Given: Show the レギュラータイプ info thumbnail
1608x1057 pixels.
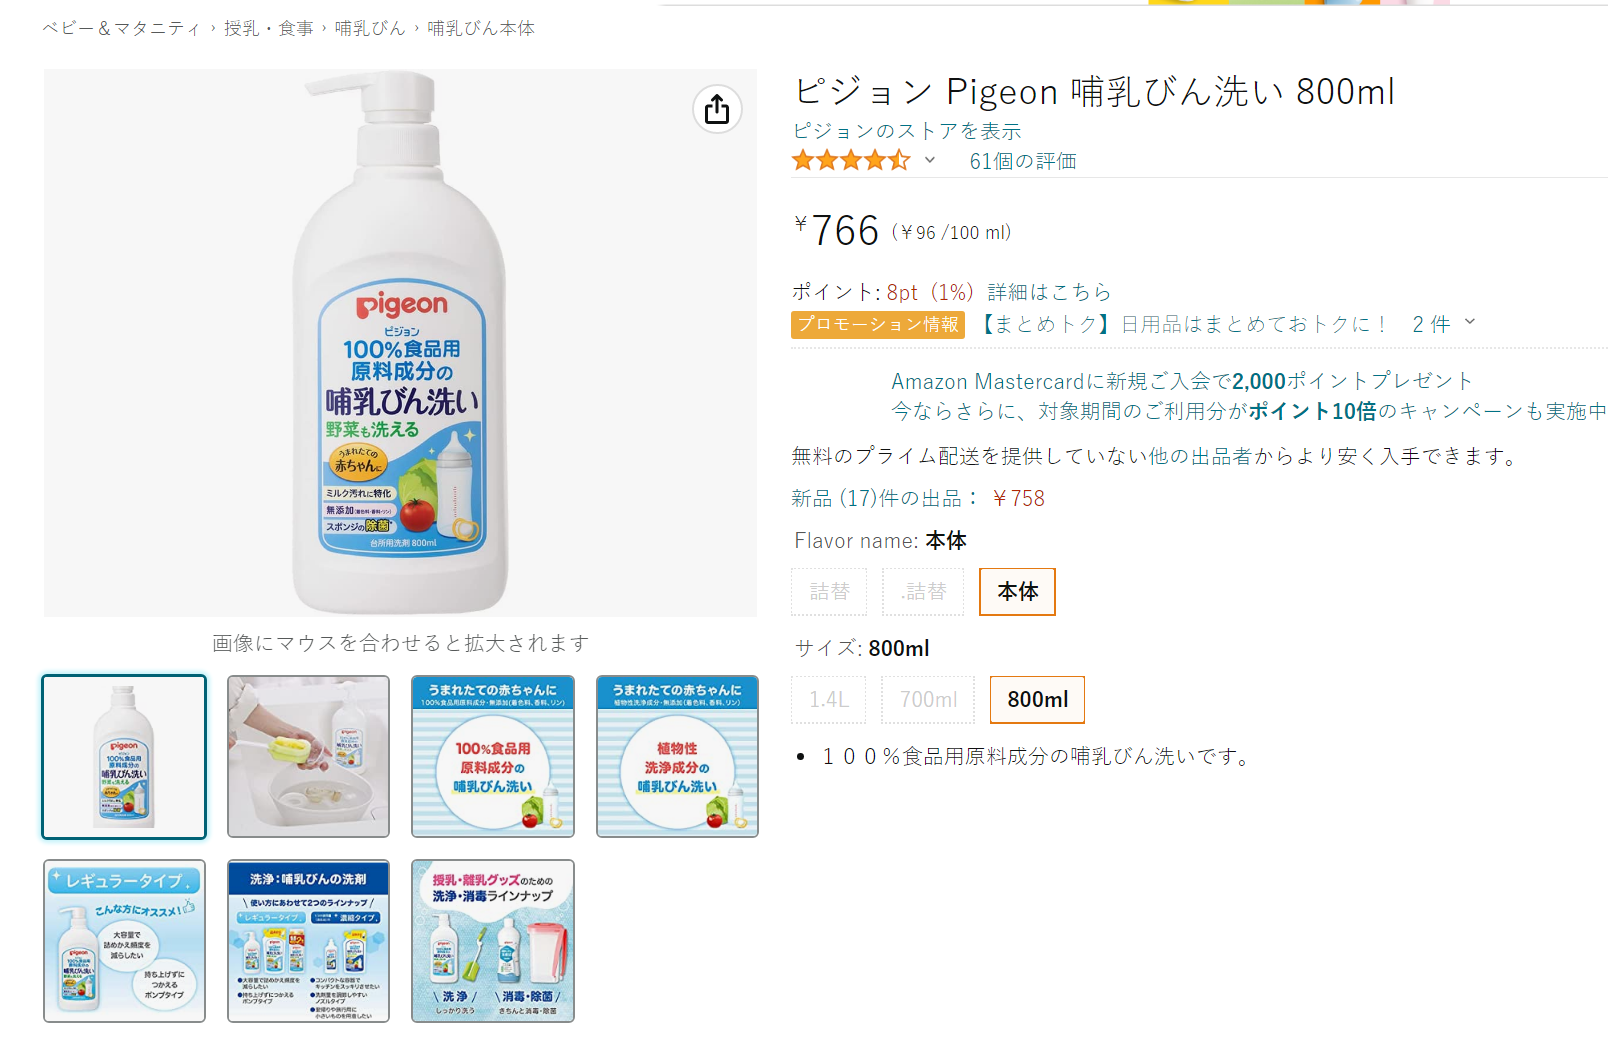Looking at the screenshot, I should [x=124, y=941].
